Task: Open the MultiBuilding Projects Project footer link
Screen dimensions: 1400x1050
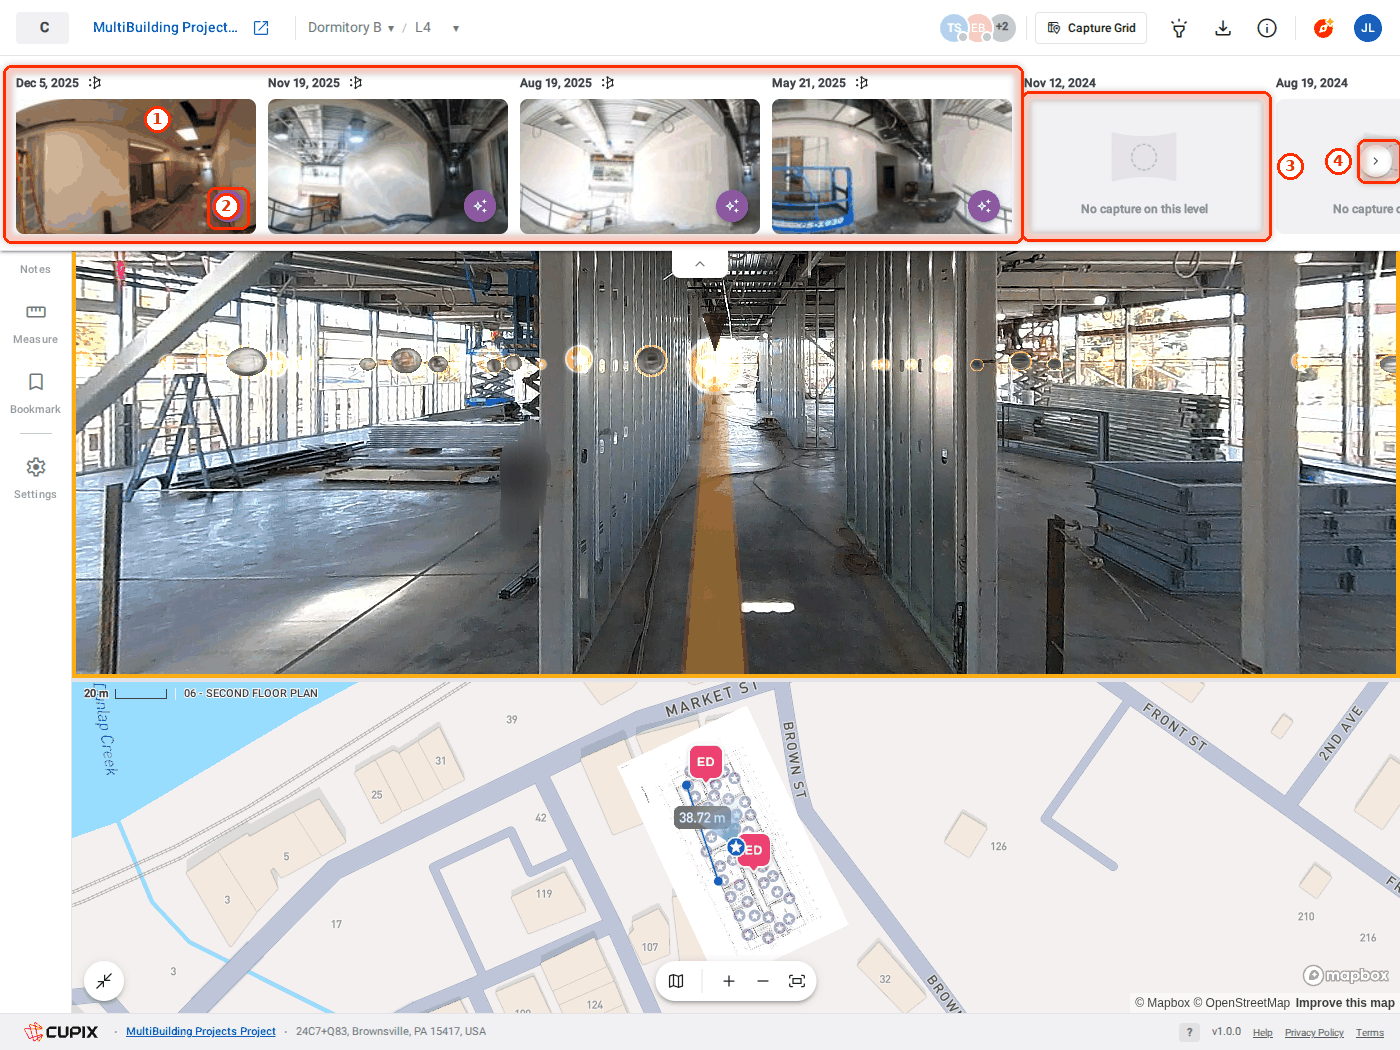Action: pyautogui.click(x=201, y=1032)
